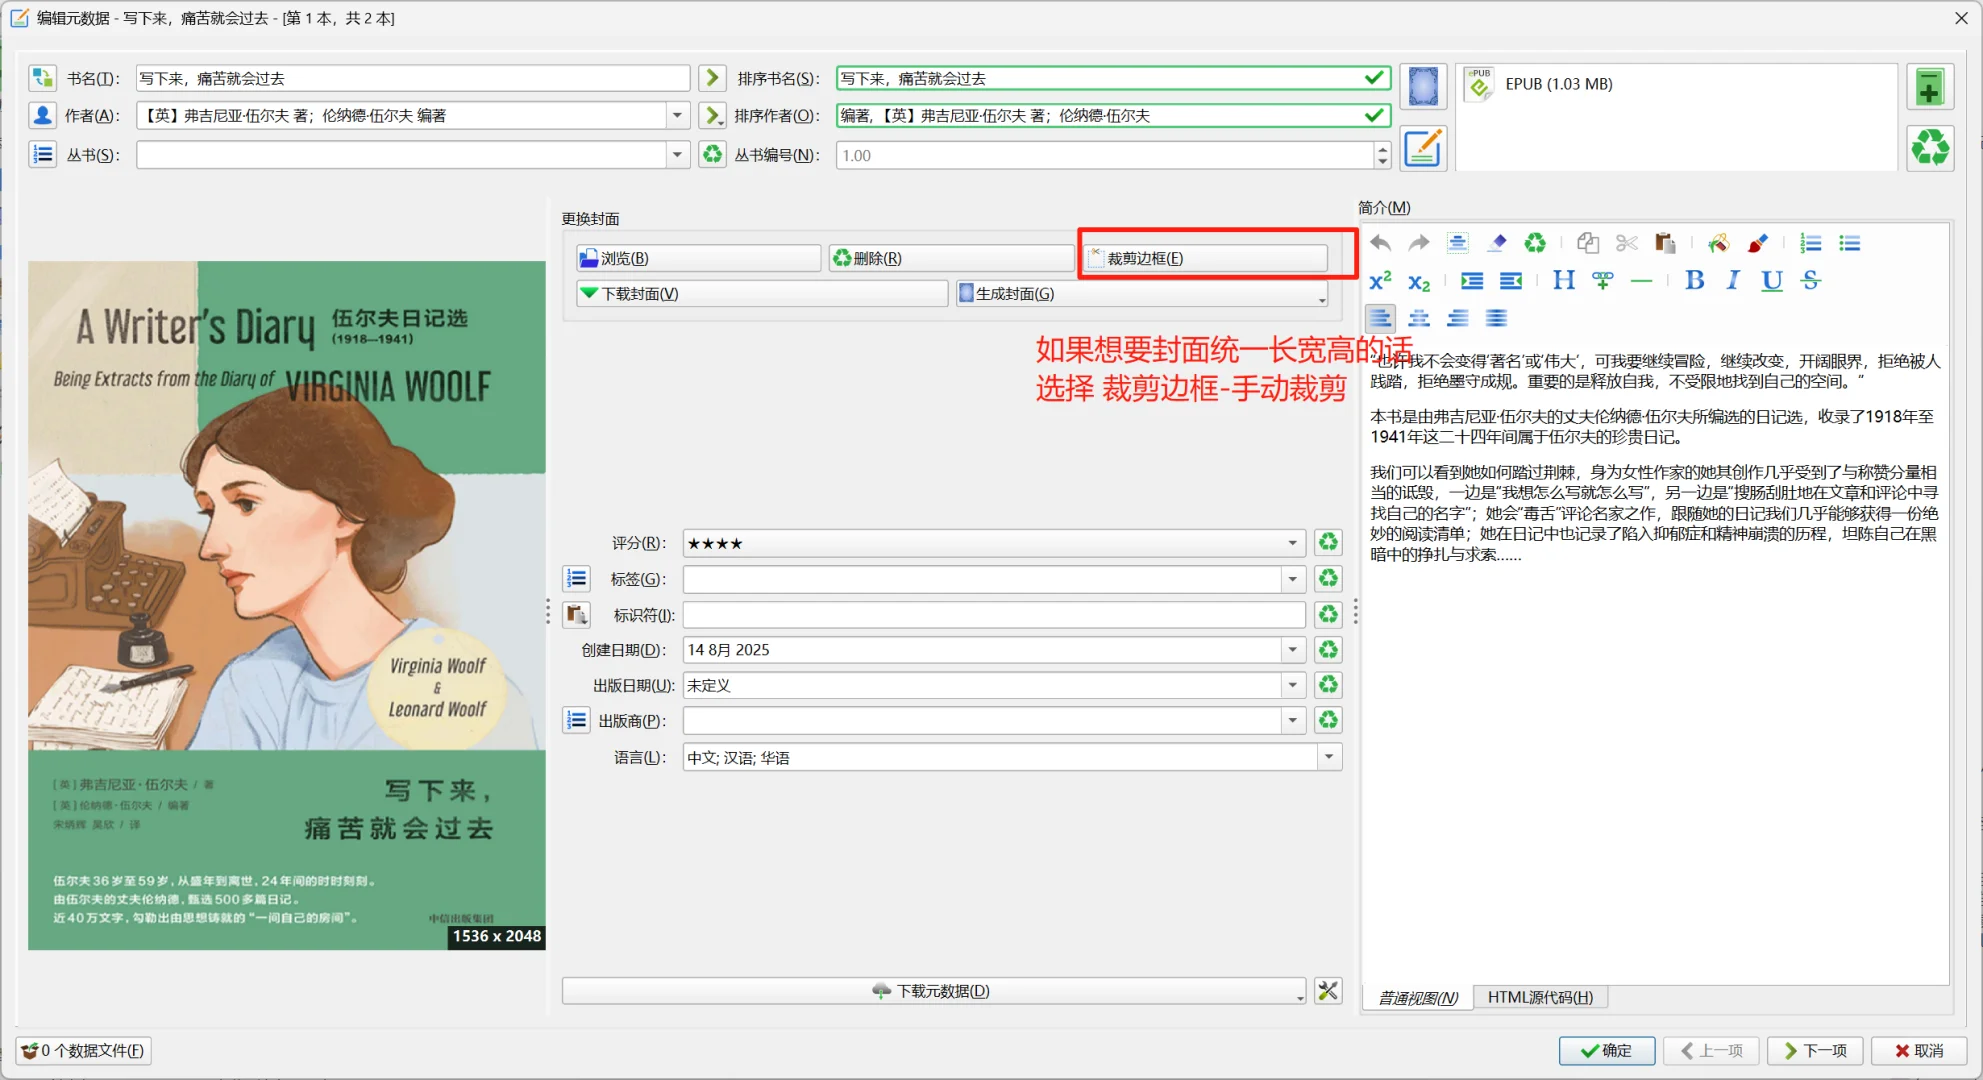Choose background color paint bucket icon
The width and height of the screenshot is (1983, 1080).
(1719, 243)
